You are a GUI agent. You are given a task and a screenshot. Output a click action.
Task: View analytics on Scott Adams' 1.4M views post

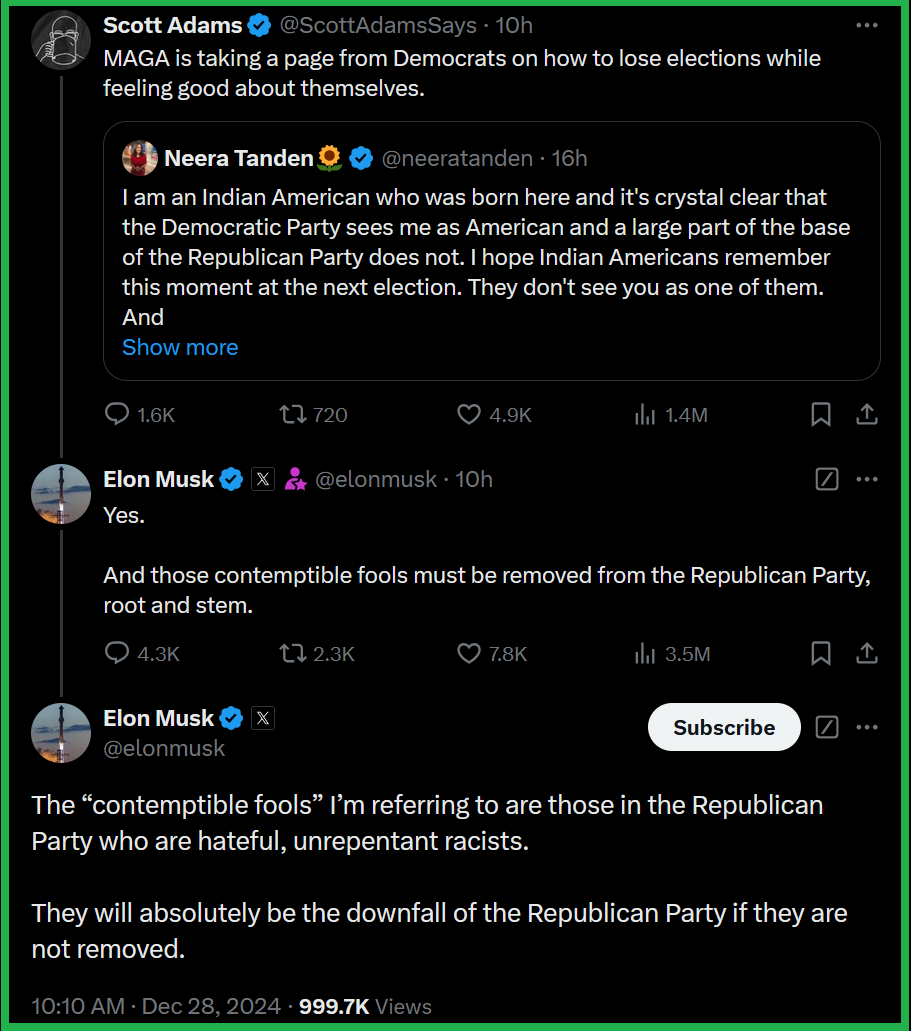coord(645,414)
